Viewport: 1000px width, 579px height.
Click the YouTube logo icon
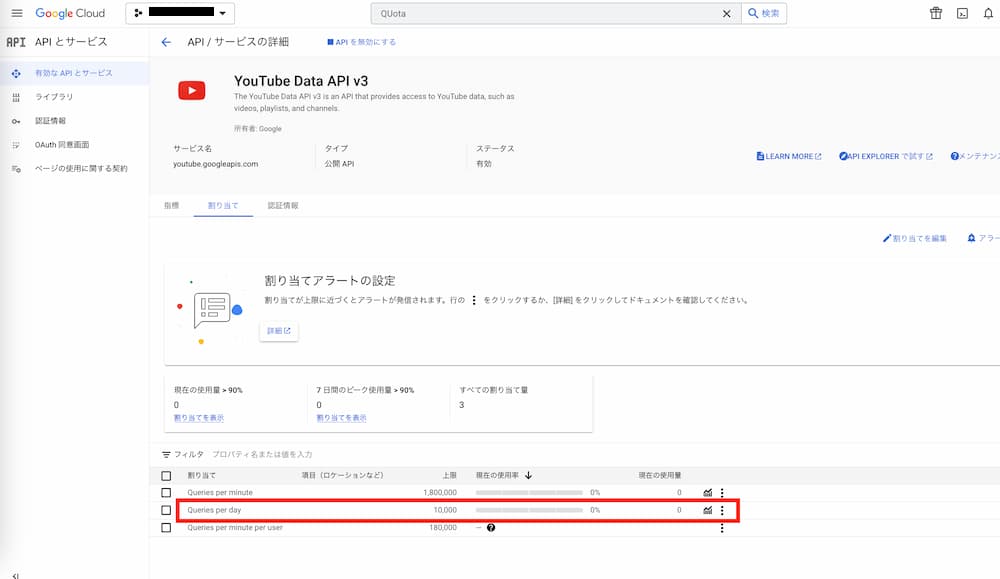[x=191, y=91]
